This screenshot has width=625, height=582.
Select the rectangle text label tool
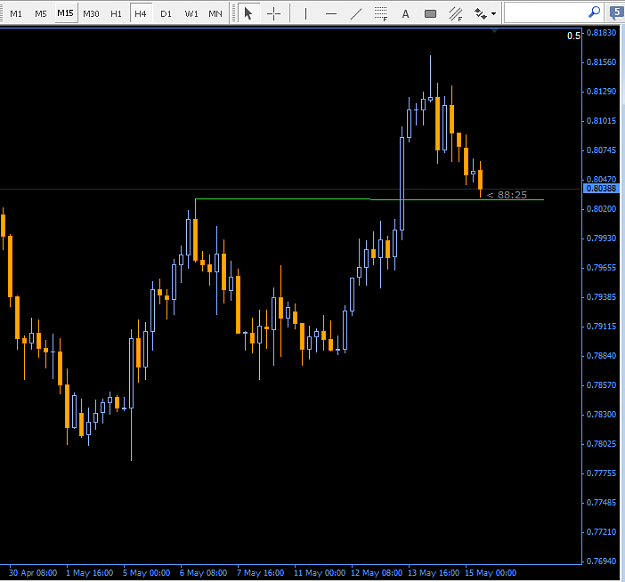click(x=430, y=14)
